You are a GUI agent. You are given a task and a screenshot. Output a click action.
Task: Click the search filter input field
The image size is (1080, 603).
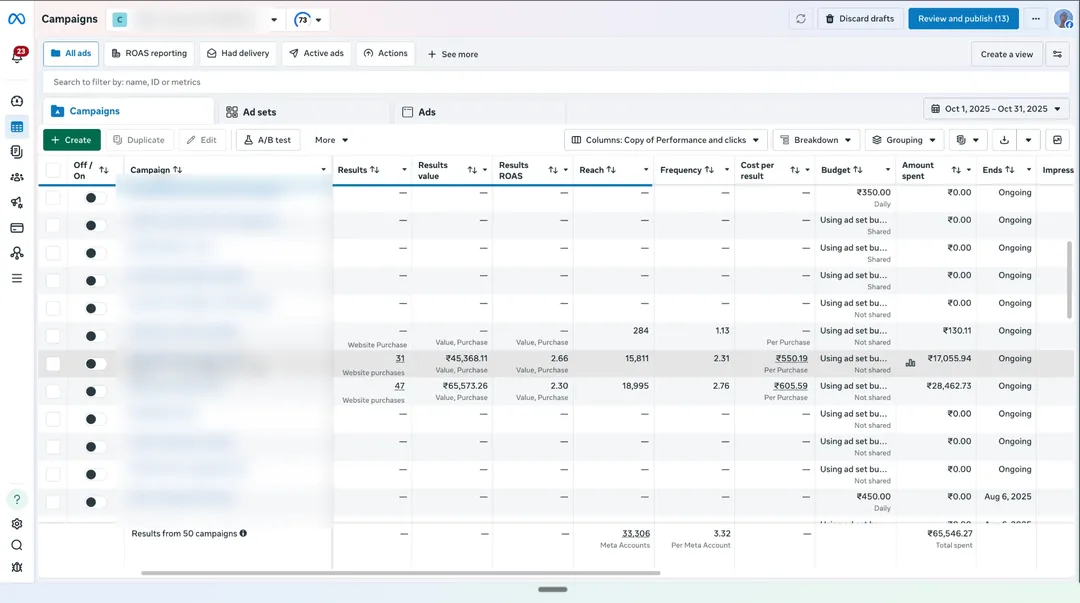click(x=557, y=82)
